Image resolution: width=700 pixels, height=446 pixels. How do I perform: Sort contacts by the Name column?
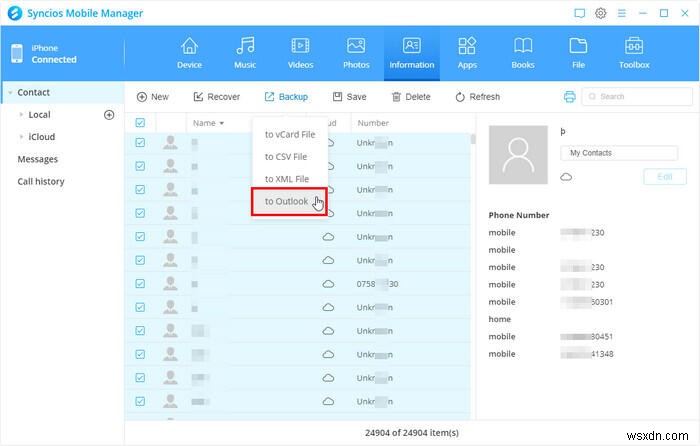coord(208,123)
